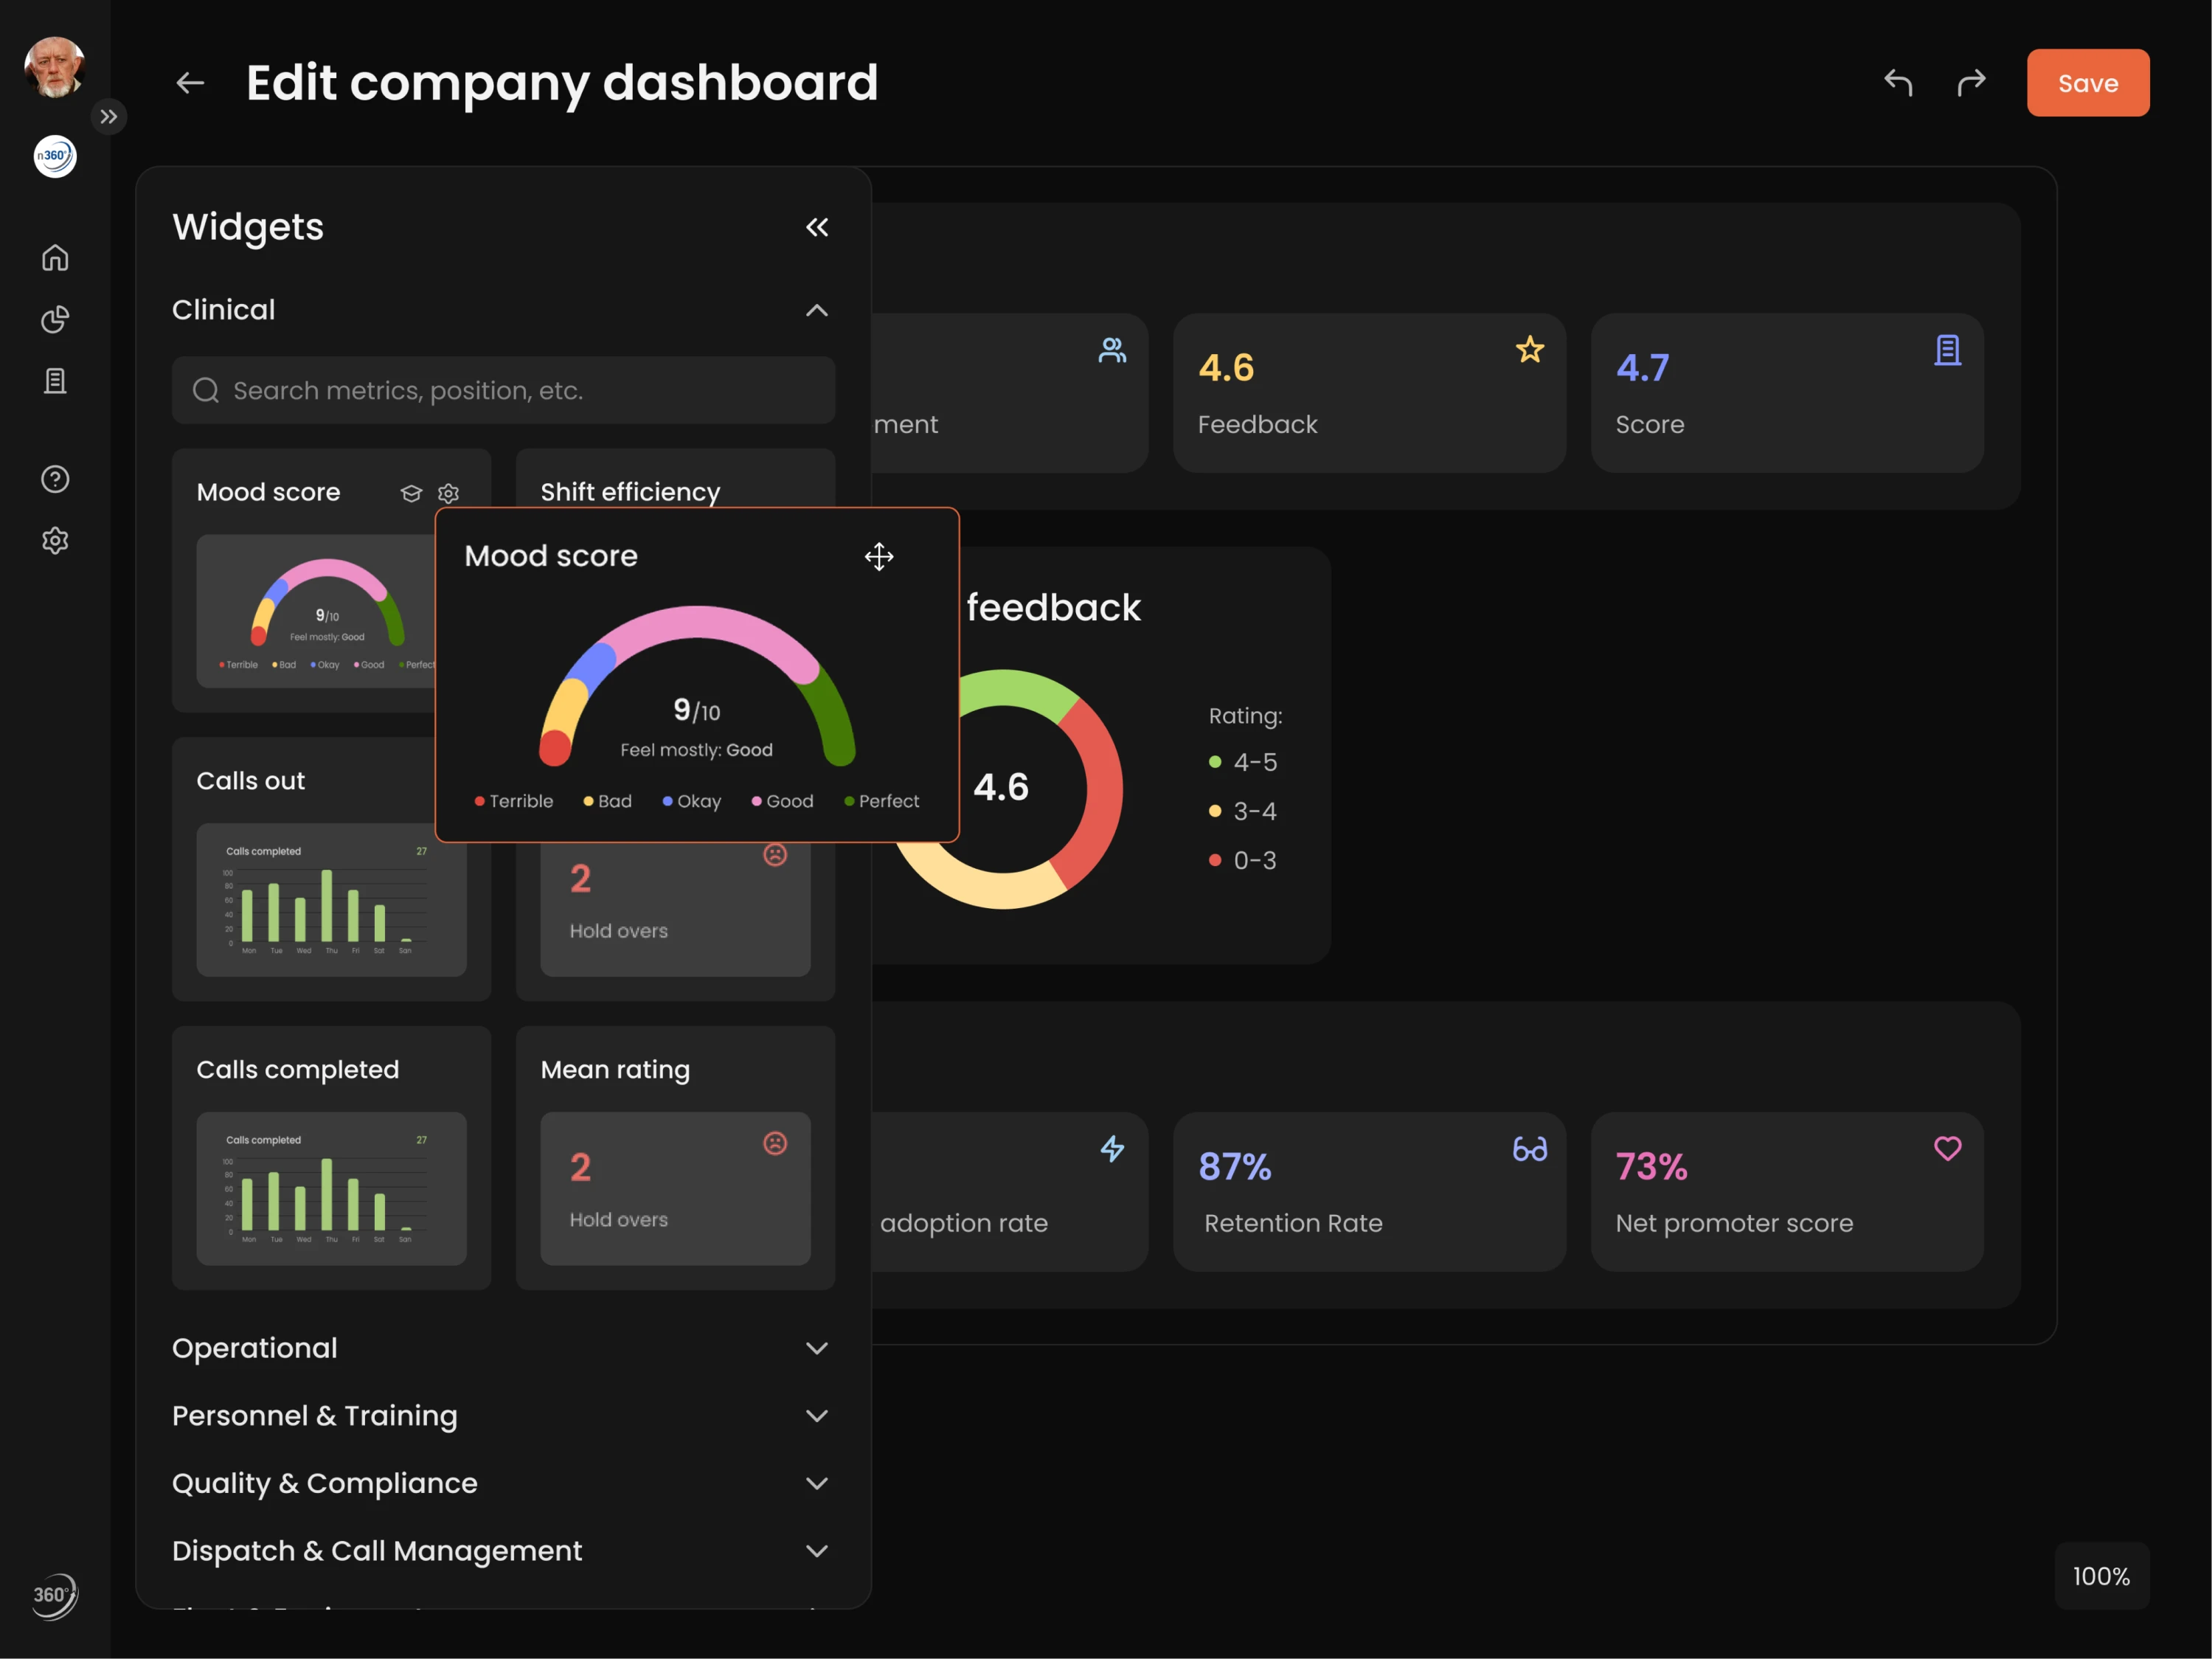Select the Calls out widget thumbnail
Screen dimensions: 2212x1659
(331, 899)
